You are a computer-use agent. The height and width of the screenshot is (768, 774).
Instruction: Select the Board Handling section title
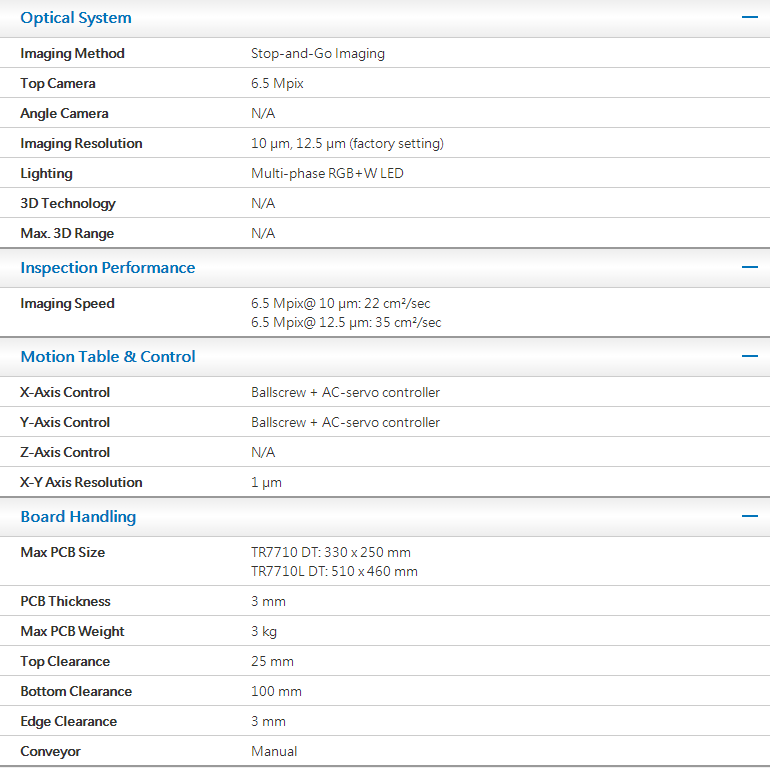point(78,516)
